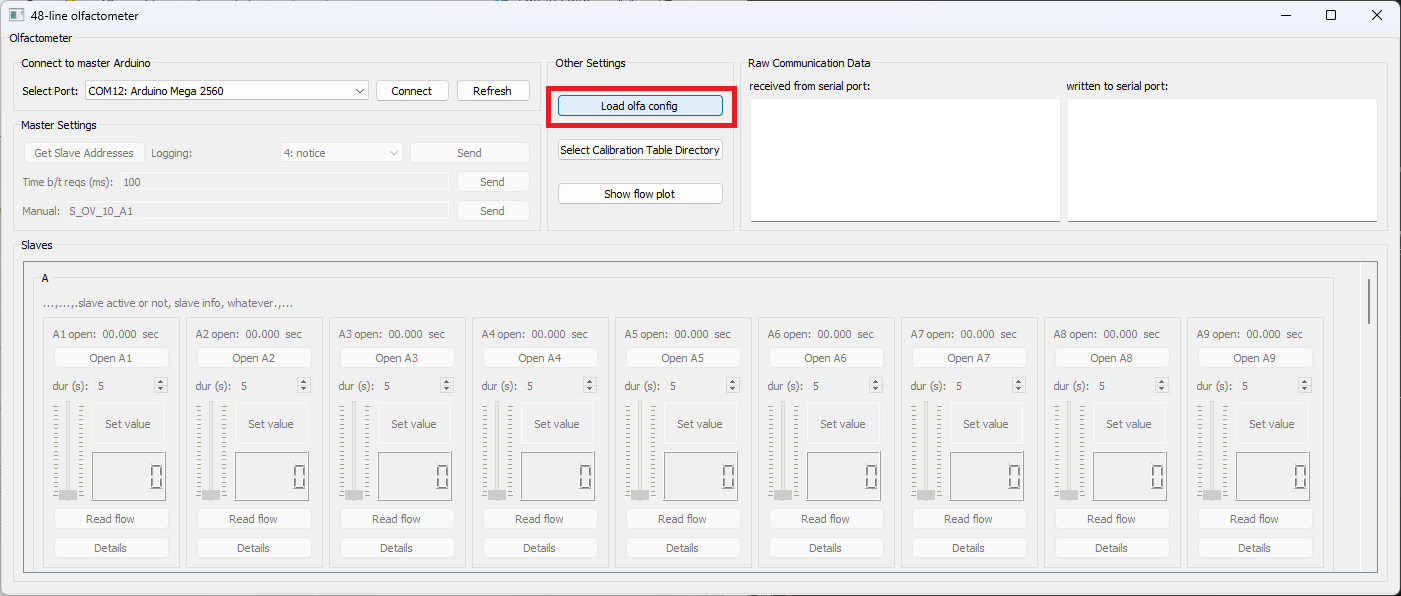Open the Logging level dropdown
This screenshot has height=596, width=1401.
(x=342, y=153)
